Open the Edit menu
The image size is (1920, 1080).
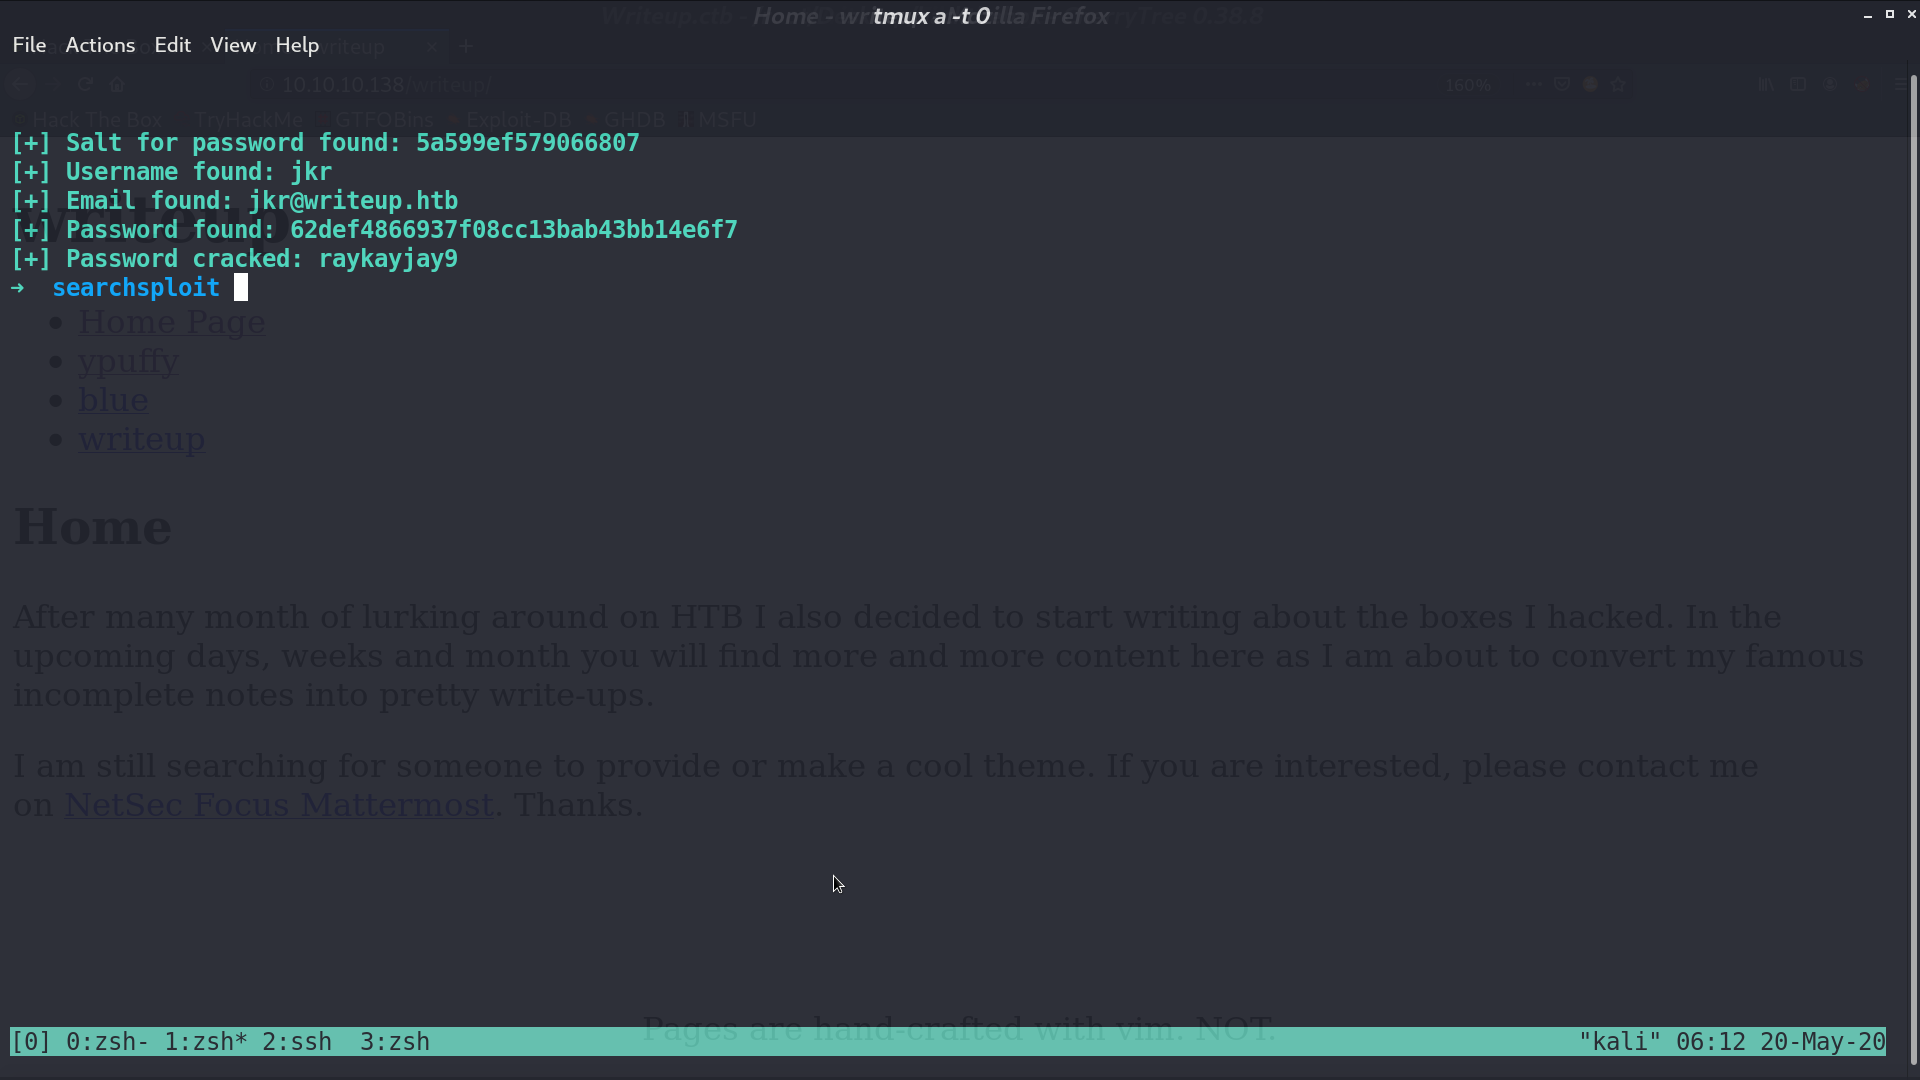click(172, 45)
